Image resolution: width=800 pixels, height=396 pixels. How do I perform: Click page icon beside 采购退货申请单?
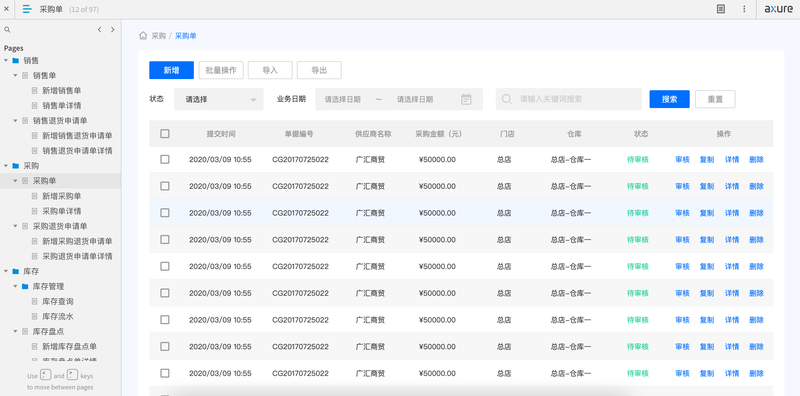[25, 226]
